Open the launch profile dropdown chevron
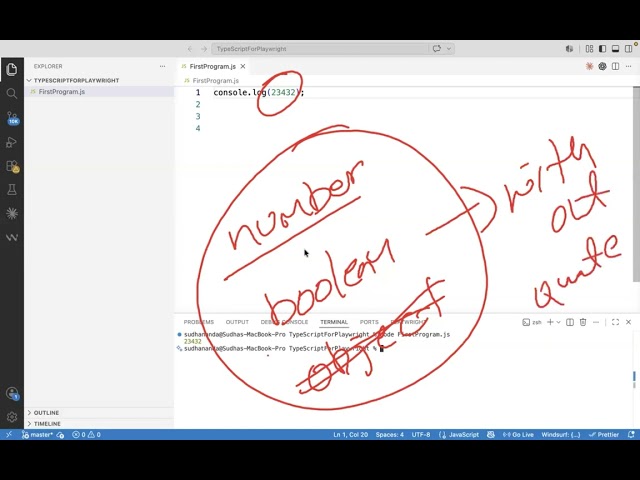This screenshot has width=640, height=480. point(558,322)
